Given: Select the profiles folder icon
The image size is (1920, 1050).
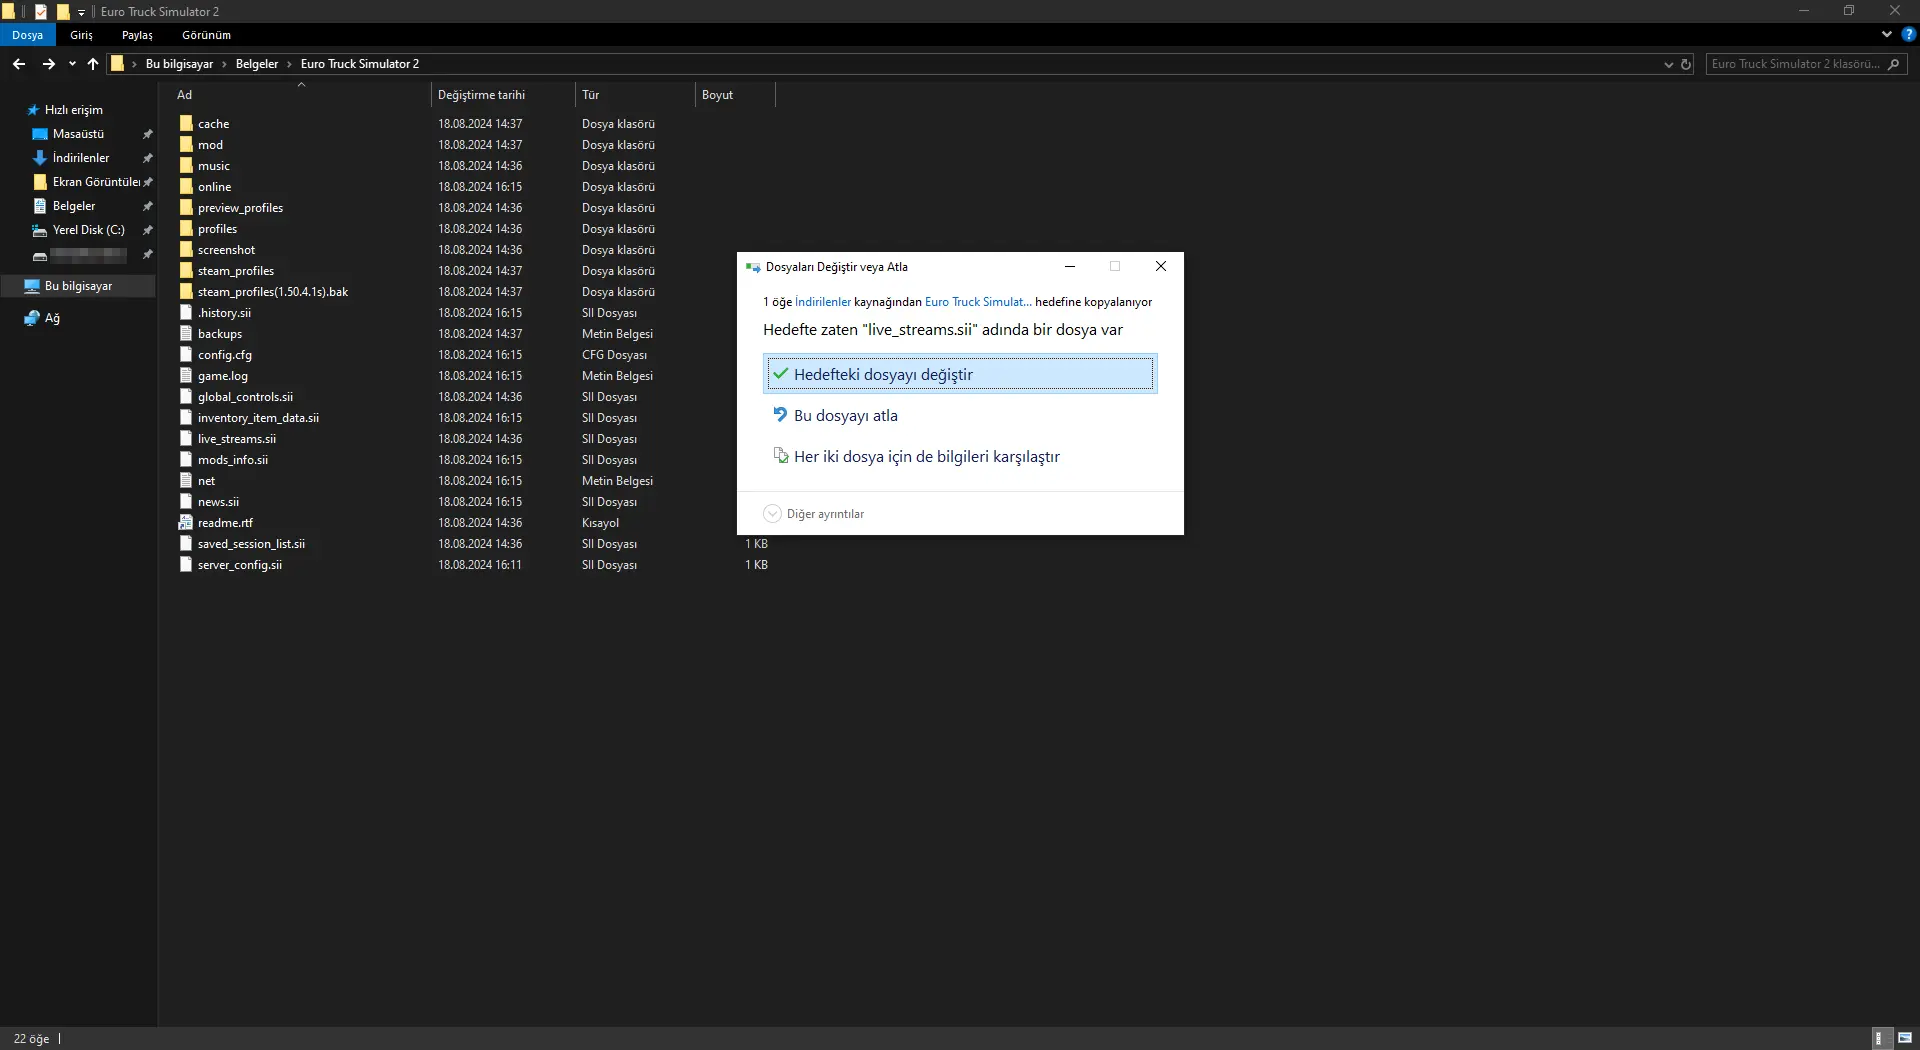Looking at the screenshot, I should click(x=186, y=229).
